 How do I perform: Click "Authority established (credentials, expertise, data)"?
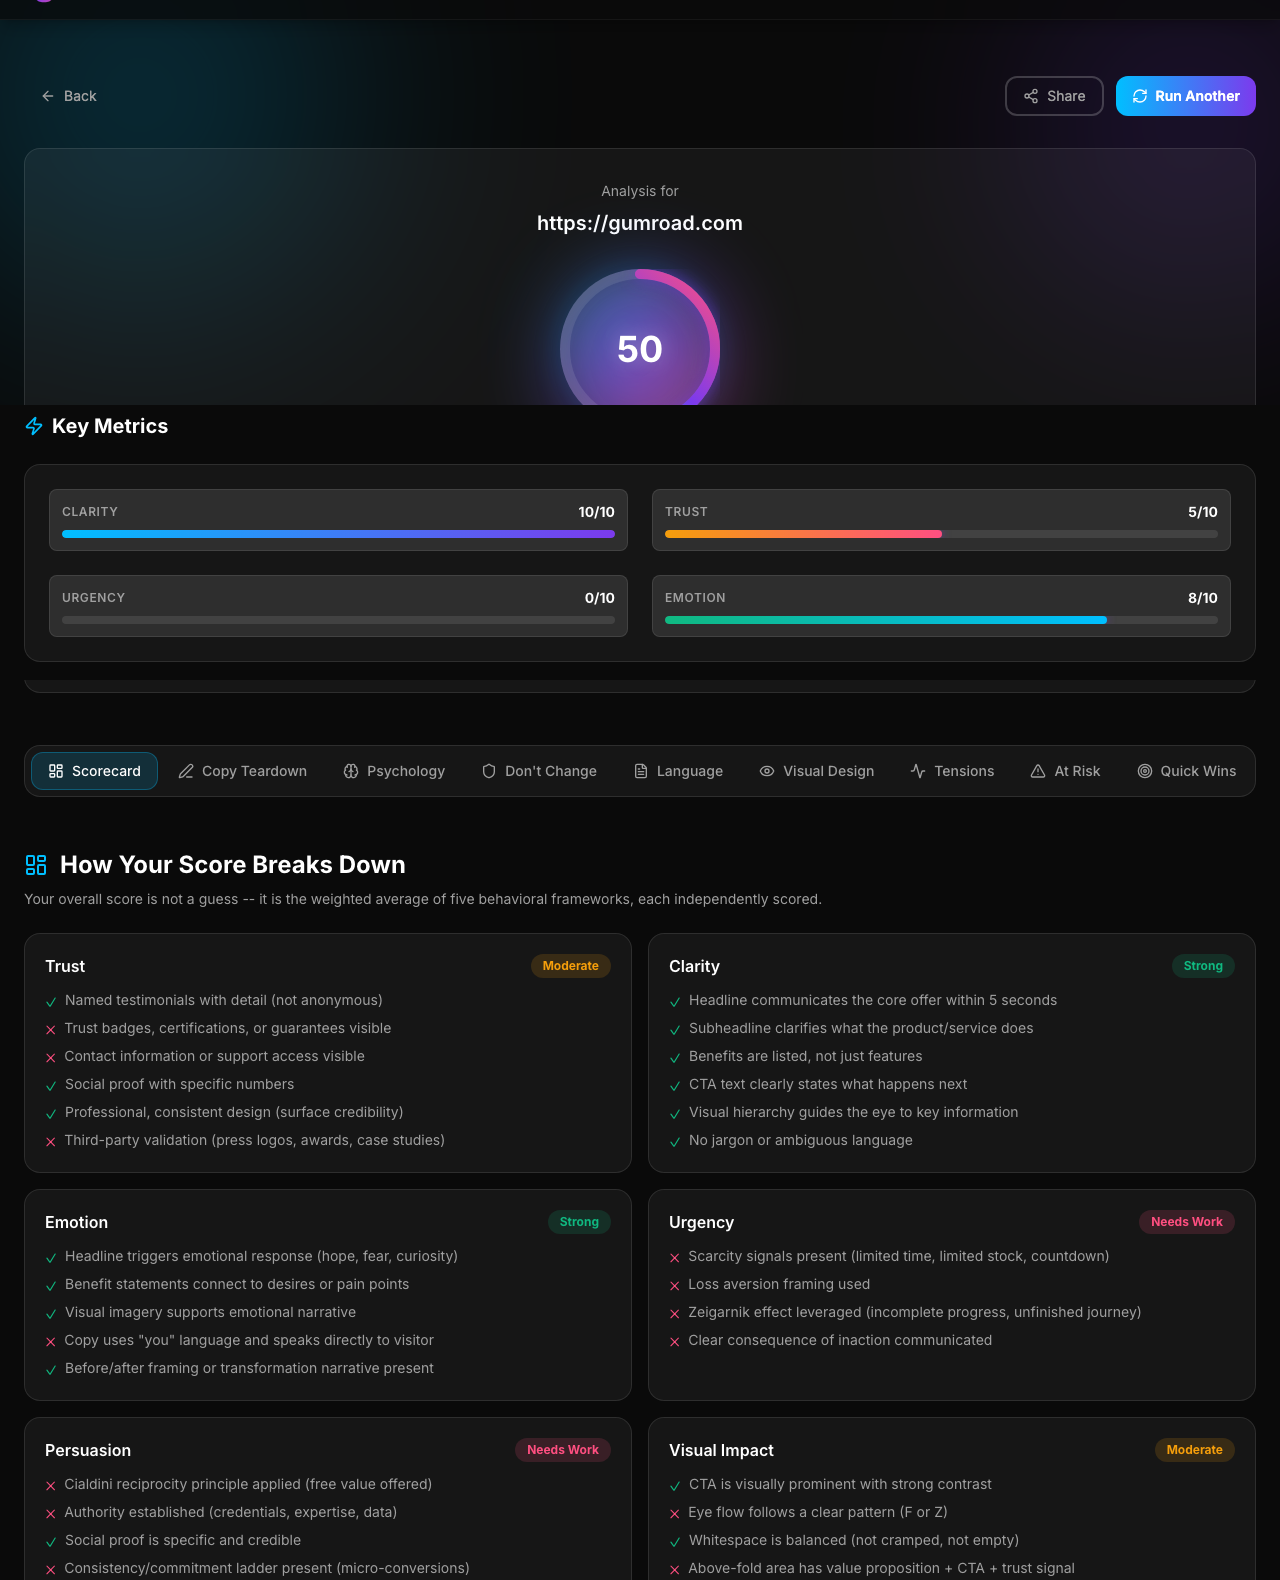(231, 1512)
